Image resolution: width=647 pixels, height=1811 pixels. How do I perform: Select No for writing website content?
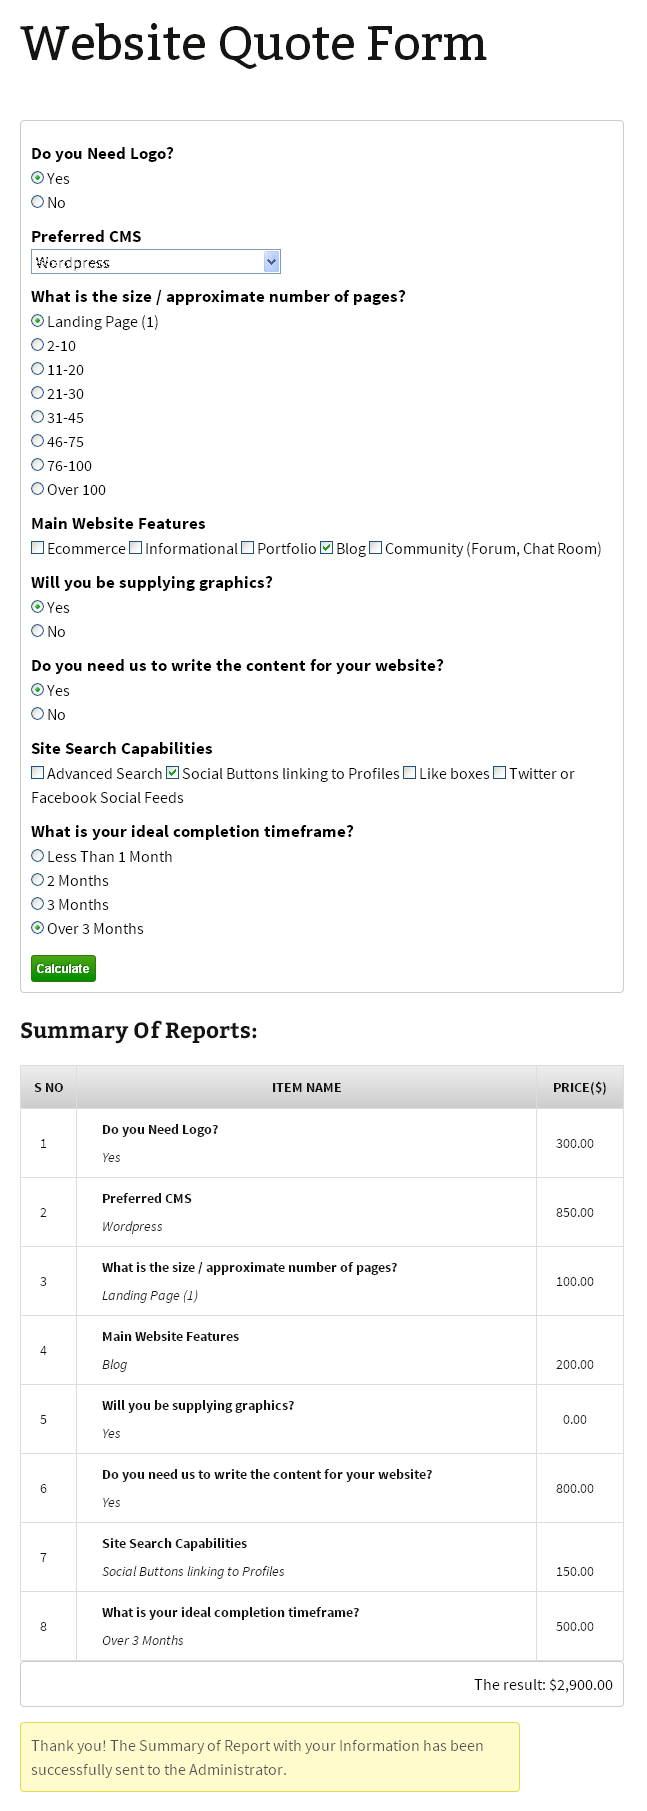(38, 714)
